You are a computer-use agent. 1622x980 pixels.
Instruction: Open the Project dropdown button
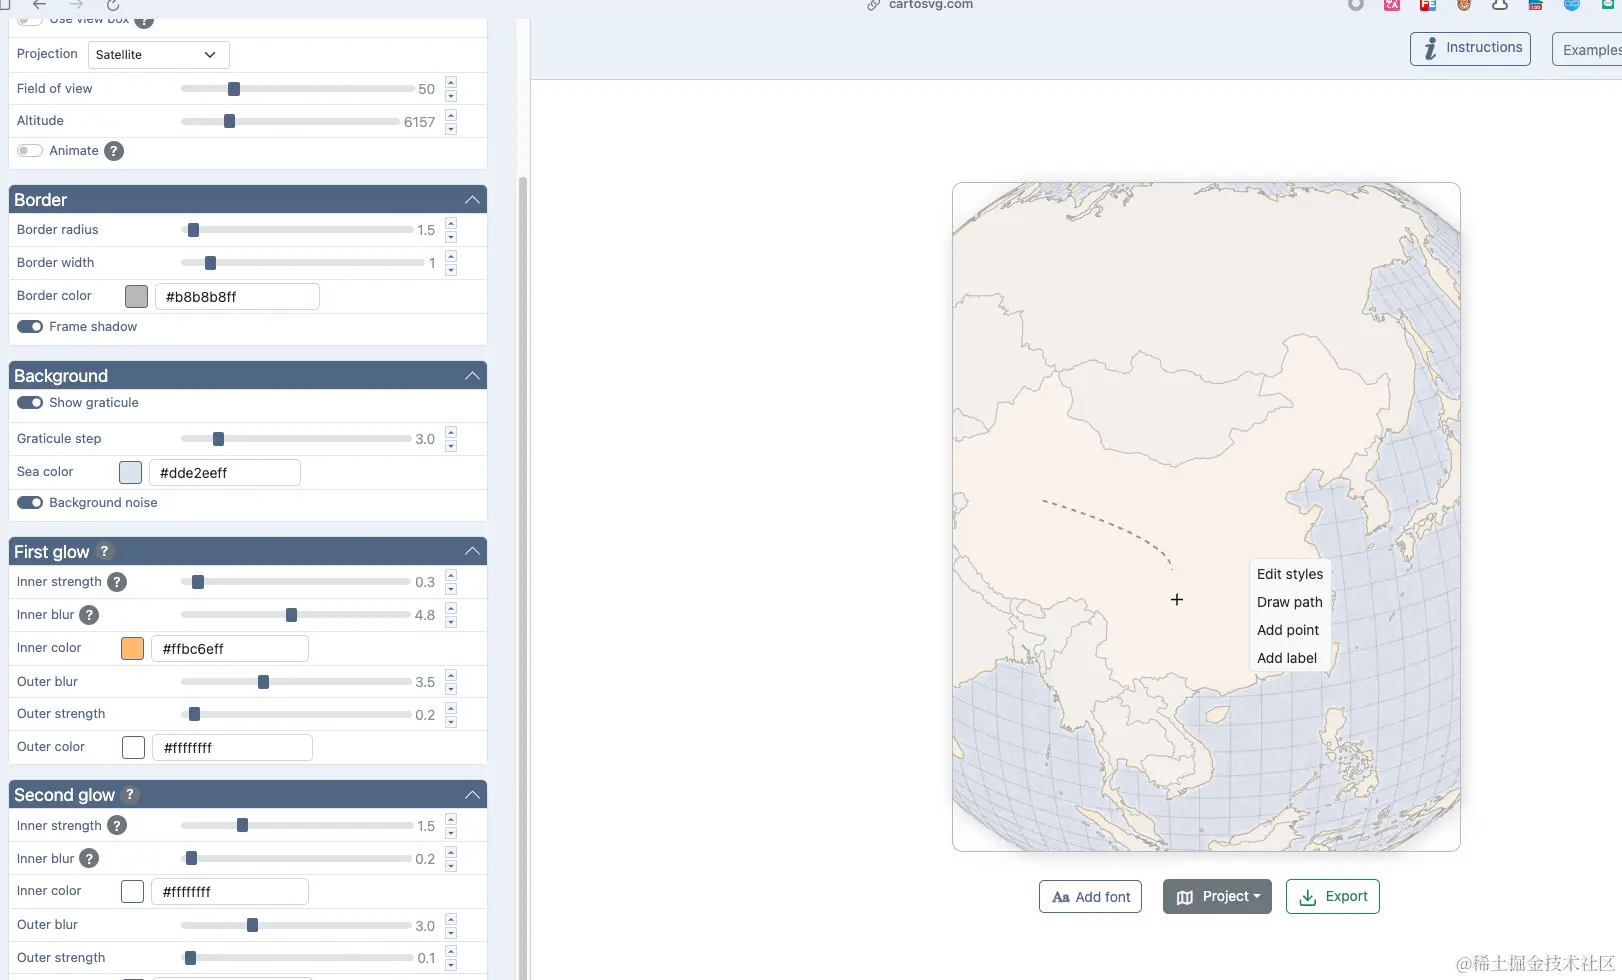point(1217,897)
